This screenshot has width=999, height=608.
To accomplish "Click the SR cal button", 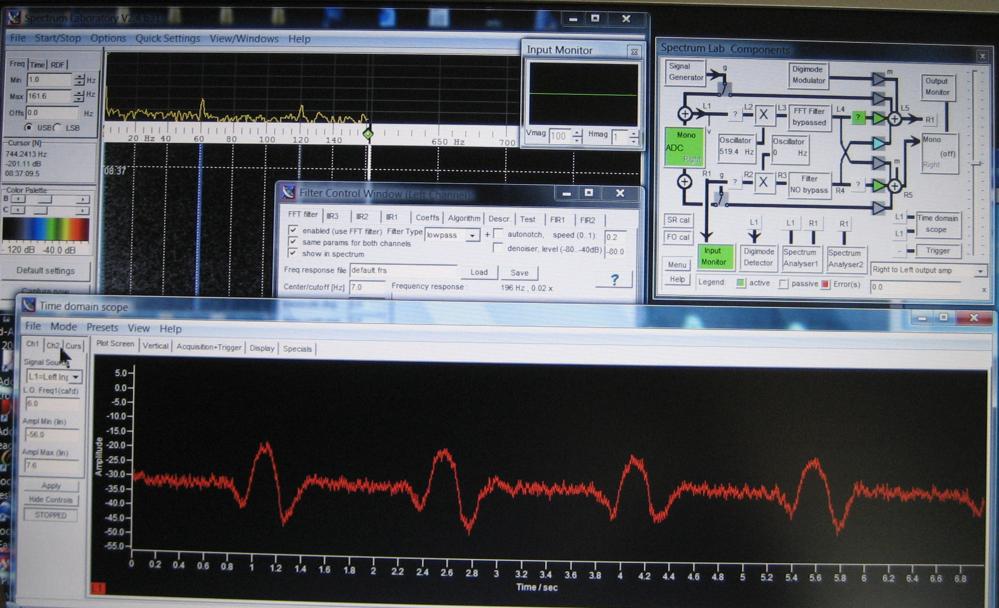I will [678, 220].
